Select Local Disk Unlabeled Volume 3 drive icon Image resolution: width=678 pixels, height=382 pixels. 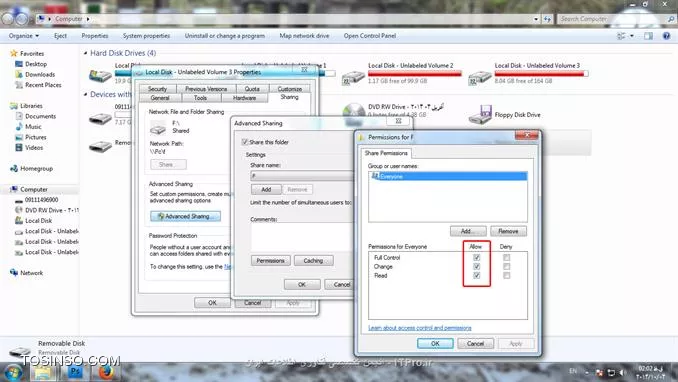pos(480,77)
